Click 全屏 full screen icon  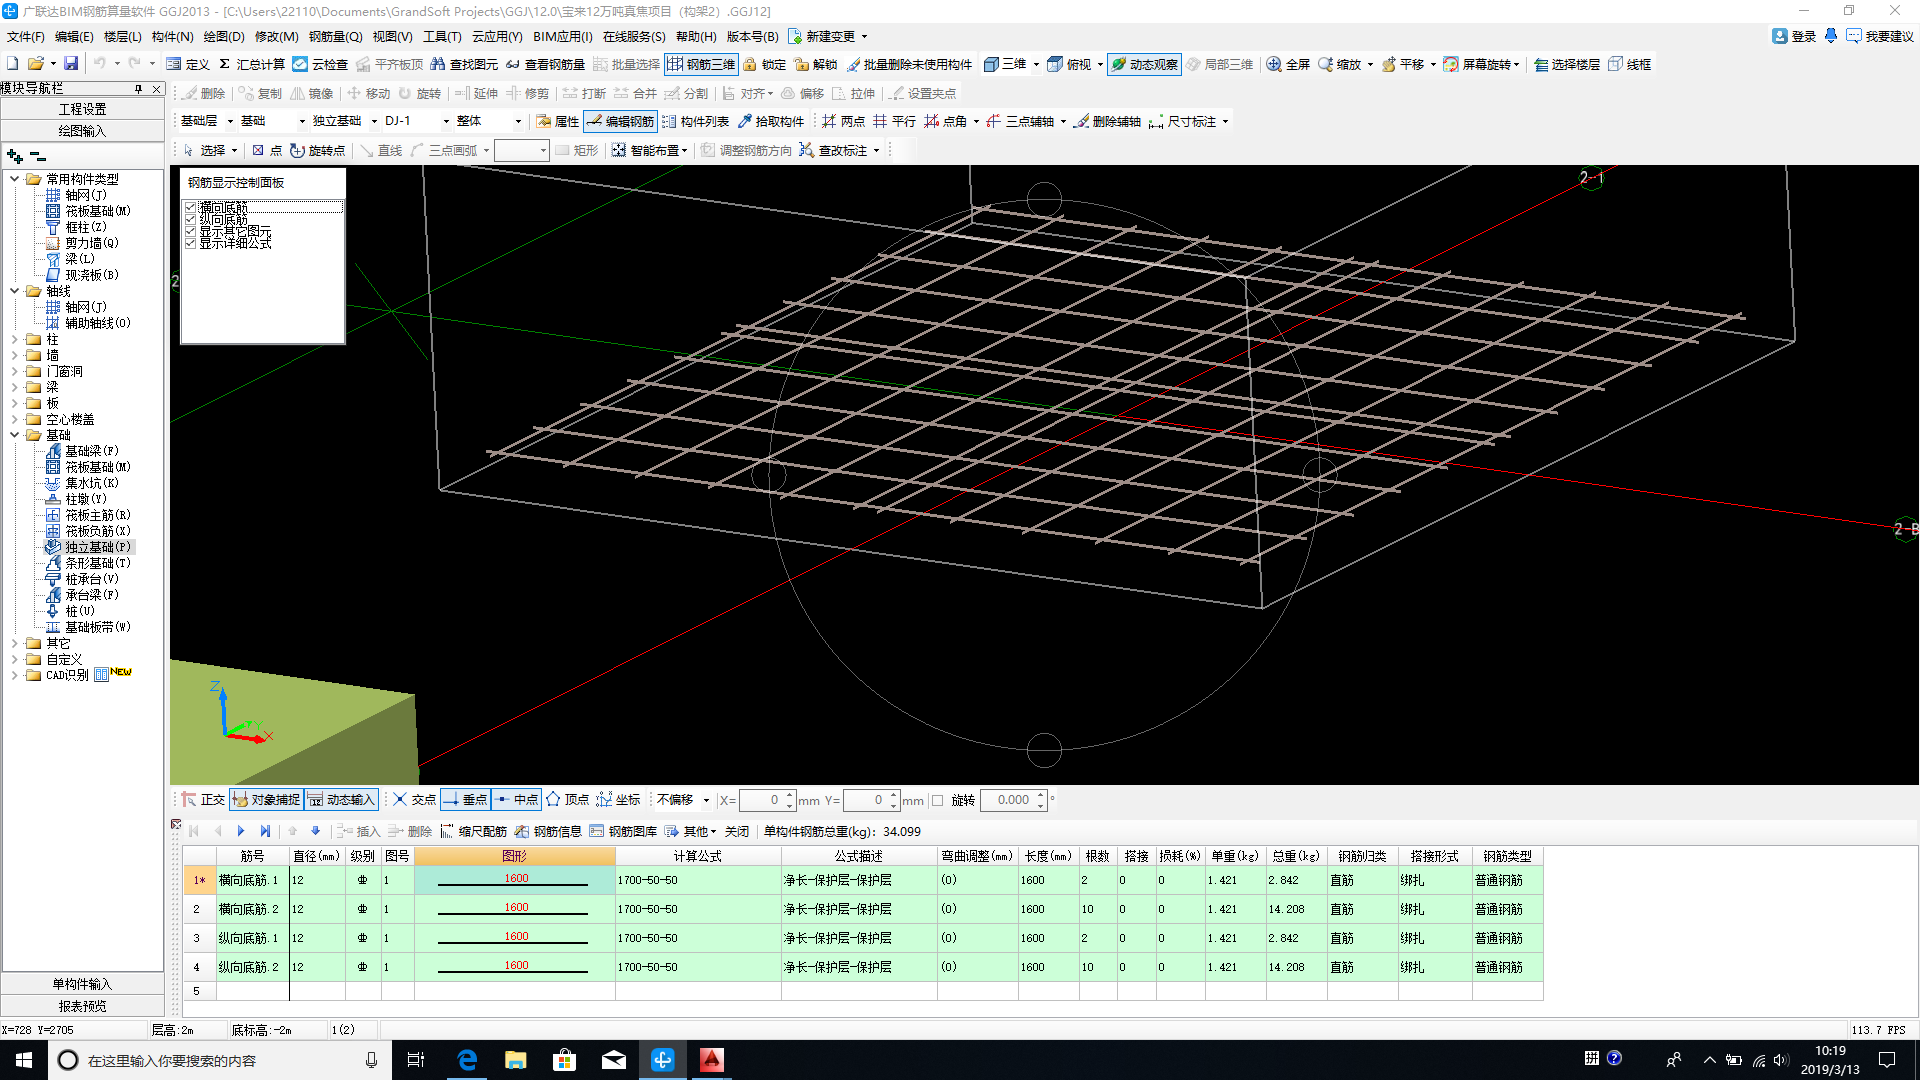1288,64
